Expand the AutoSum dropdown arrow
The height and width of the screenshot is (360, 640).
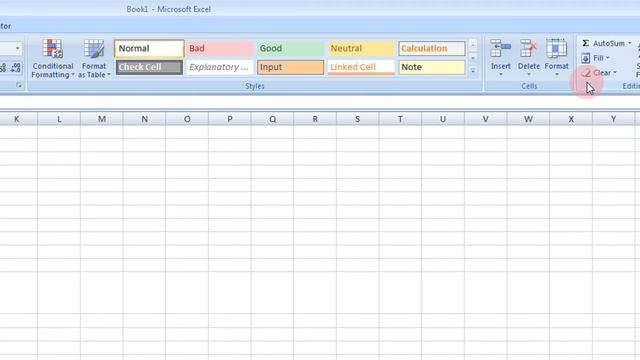(629, 43)
